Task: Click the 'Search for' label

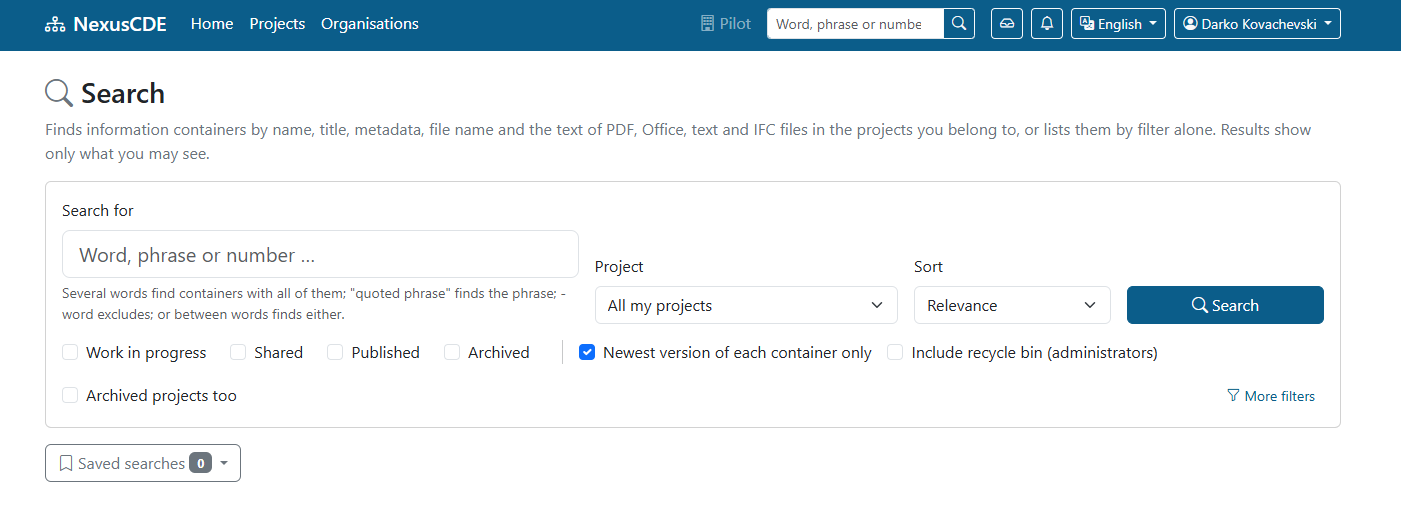Action: tap(98, 210)
